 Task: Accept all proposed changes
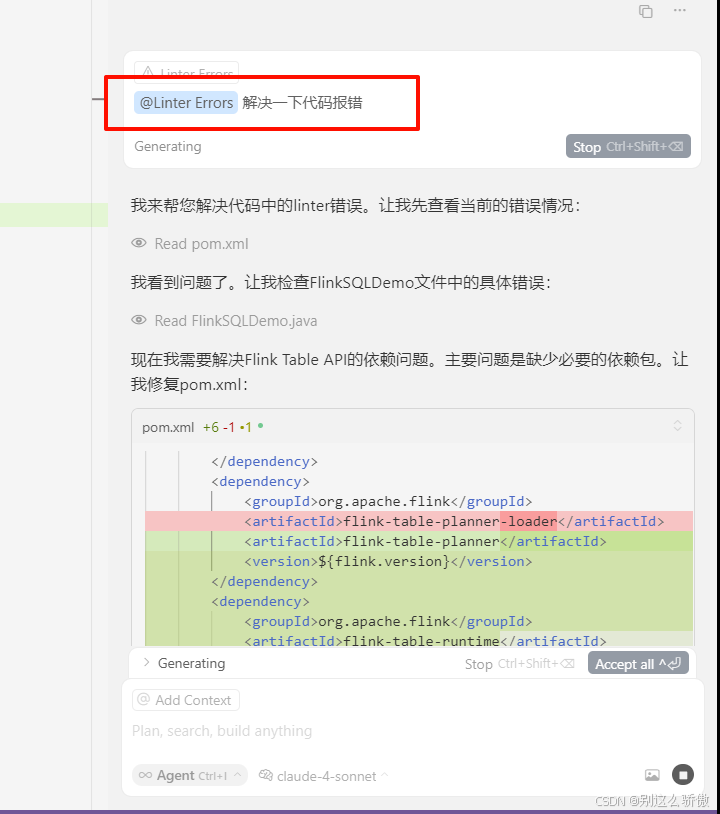pos(638,663)
